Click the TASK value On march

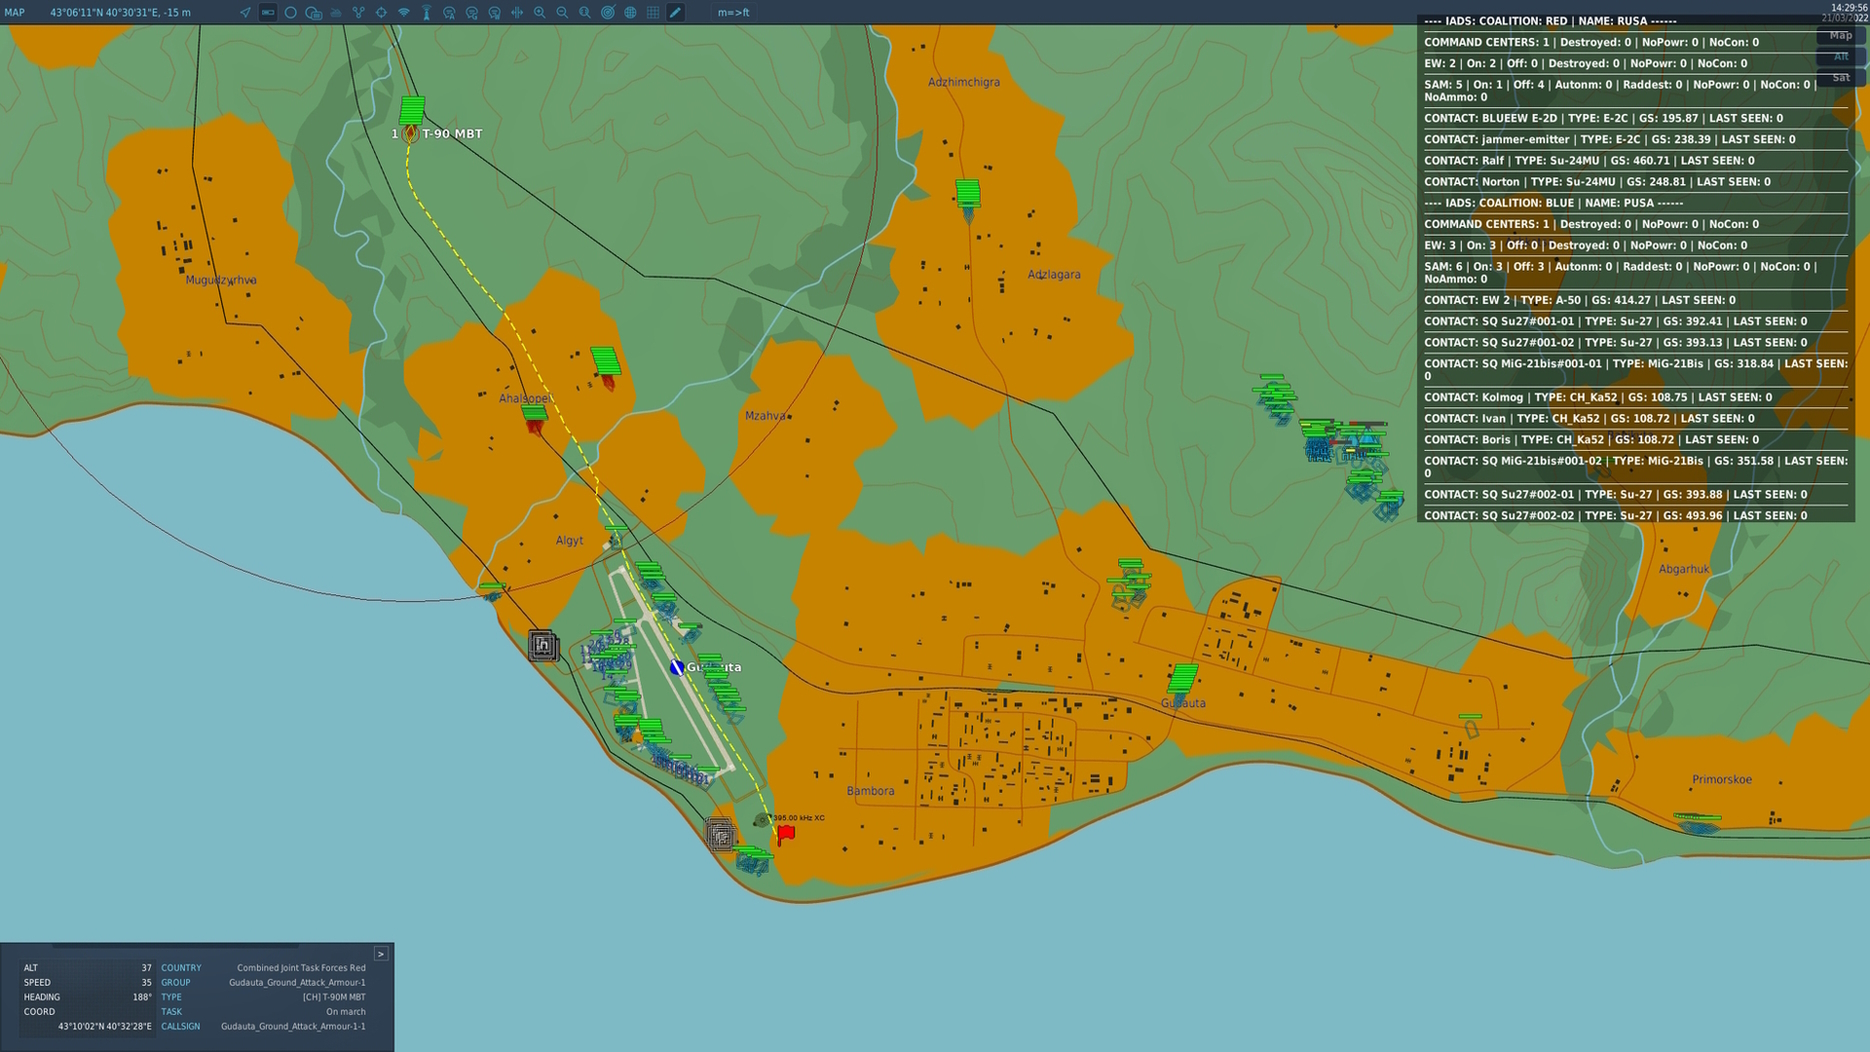[345, 1012]
